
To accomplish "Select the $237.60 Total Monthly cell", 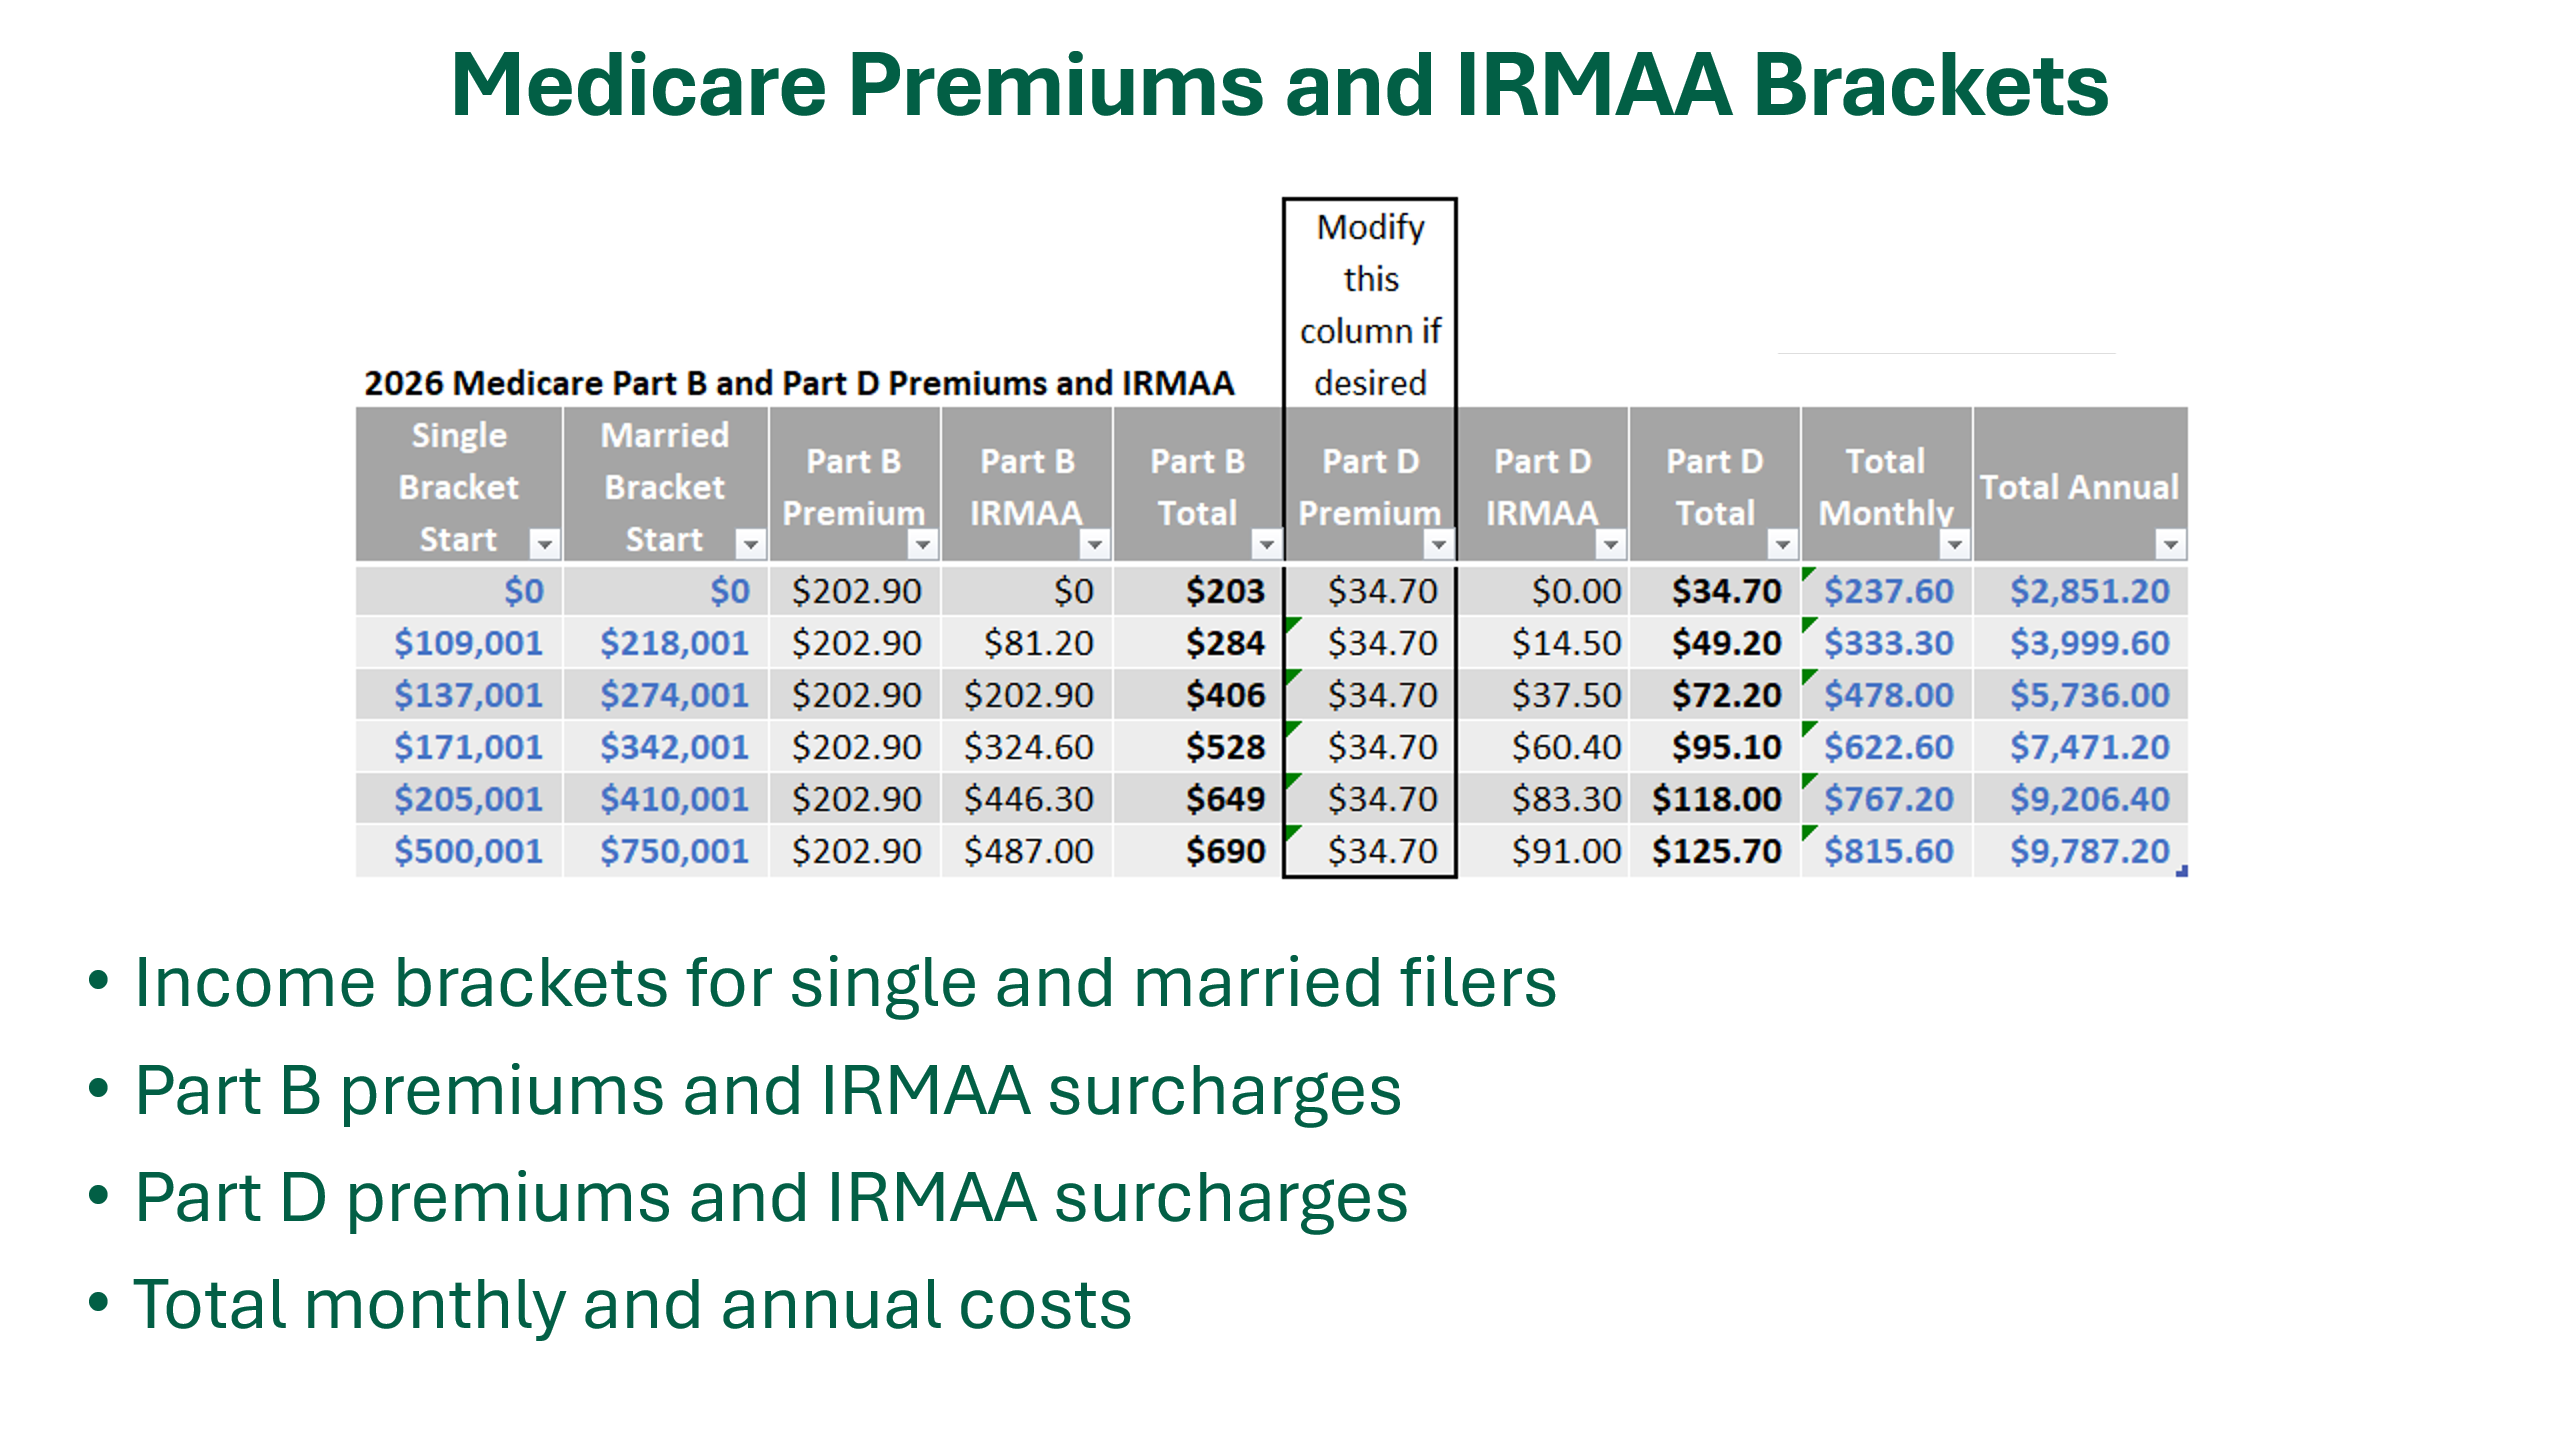I will [x=1888, y=591].
